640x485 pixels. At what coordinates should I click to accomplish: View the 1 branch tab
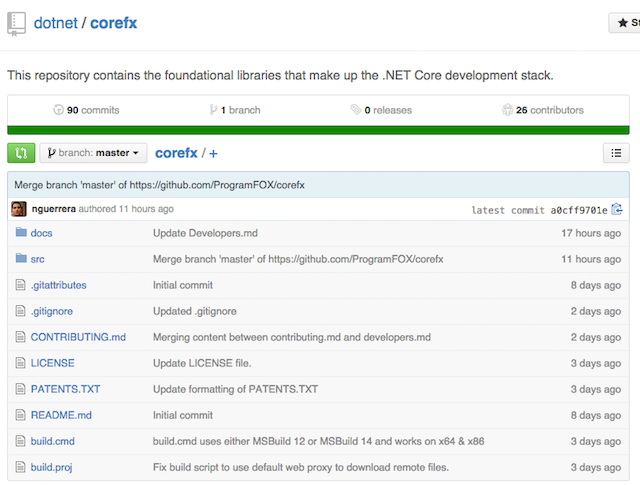point(234,110)
